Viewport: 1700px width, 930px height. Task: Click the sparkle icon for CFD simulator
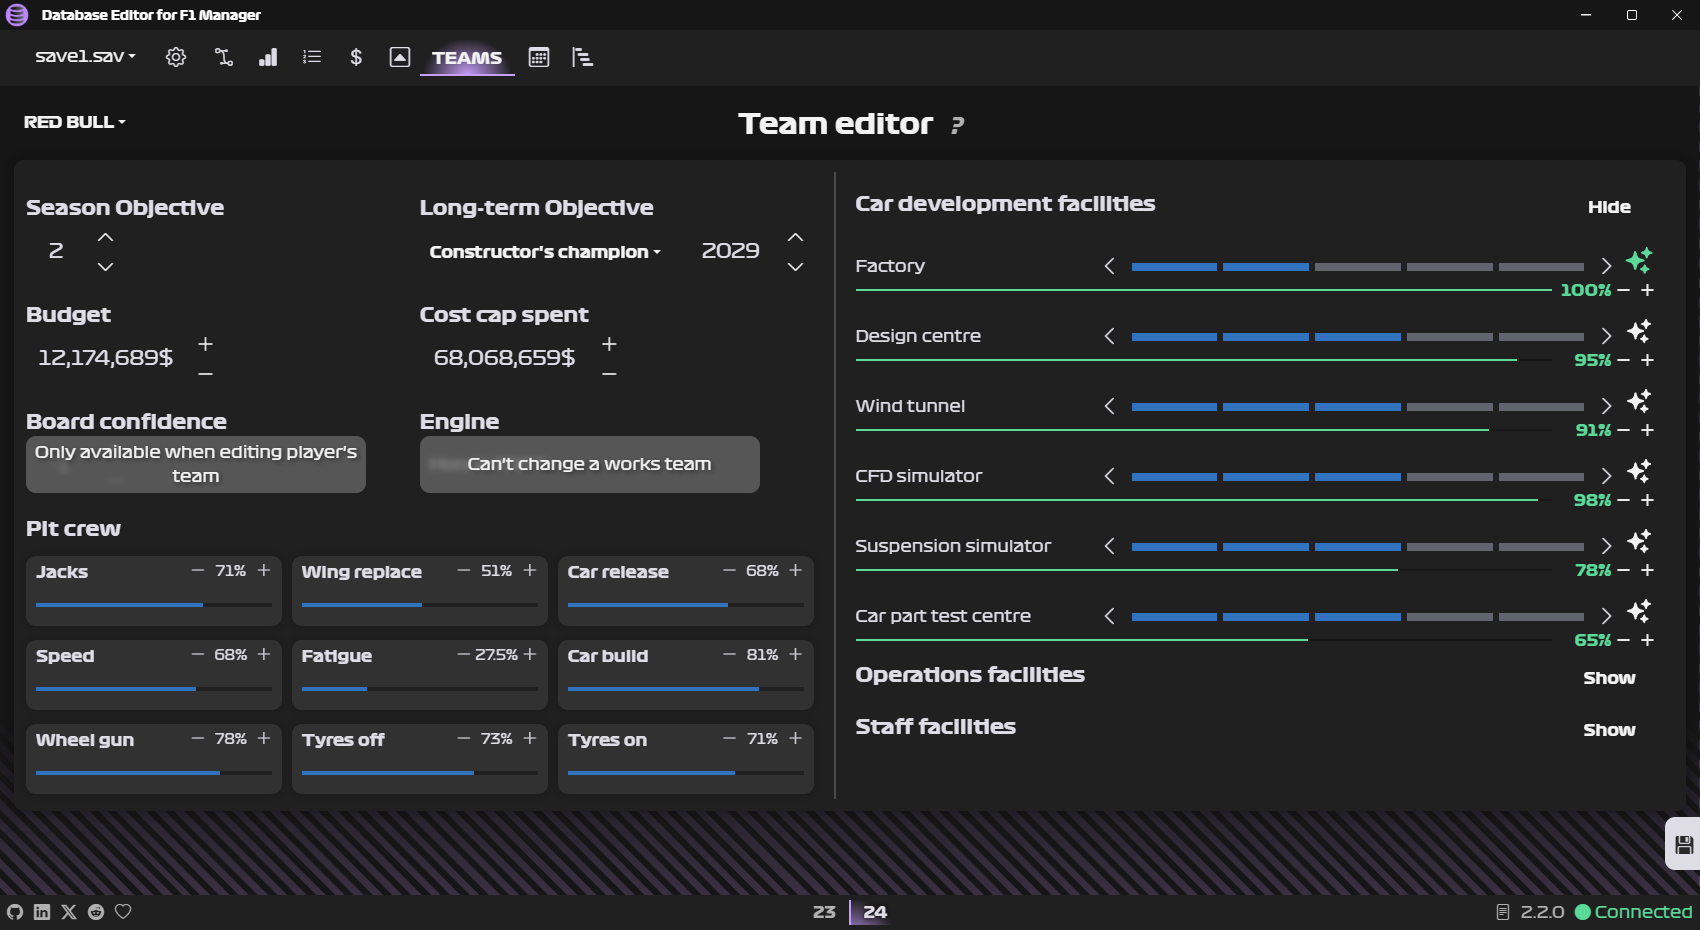click(1639, 471)
